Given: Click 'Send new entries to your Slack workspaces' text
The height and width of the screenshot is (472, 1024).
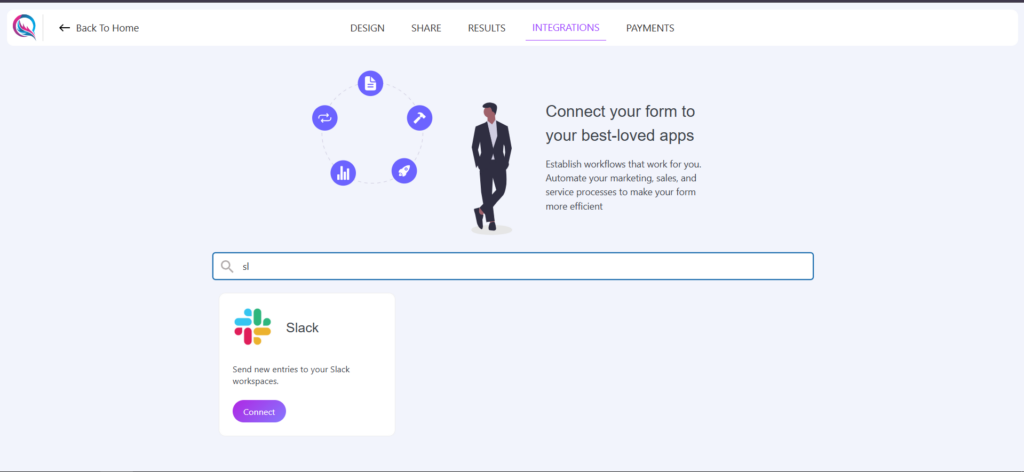Looking at the screenshot, I should (x=291, y=375).
